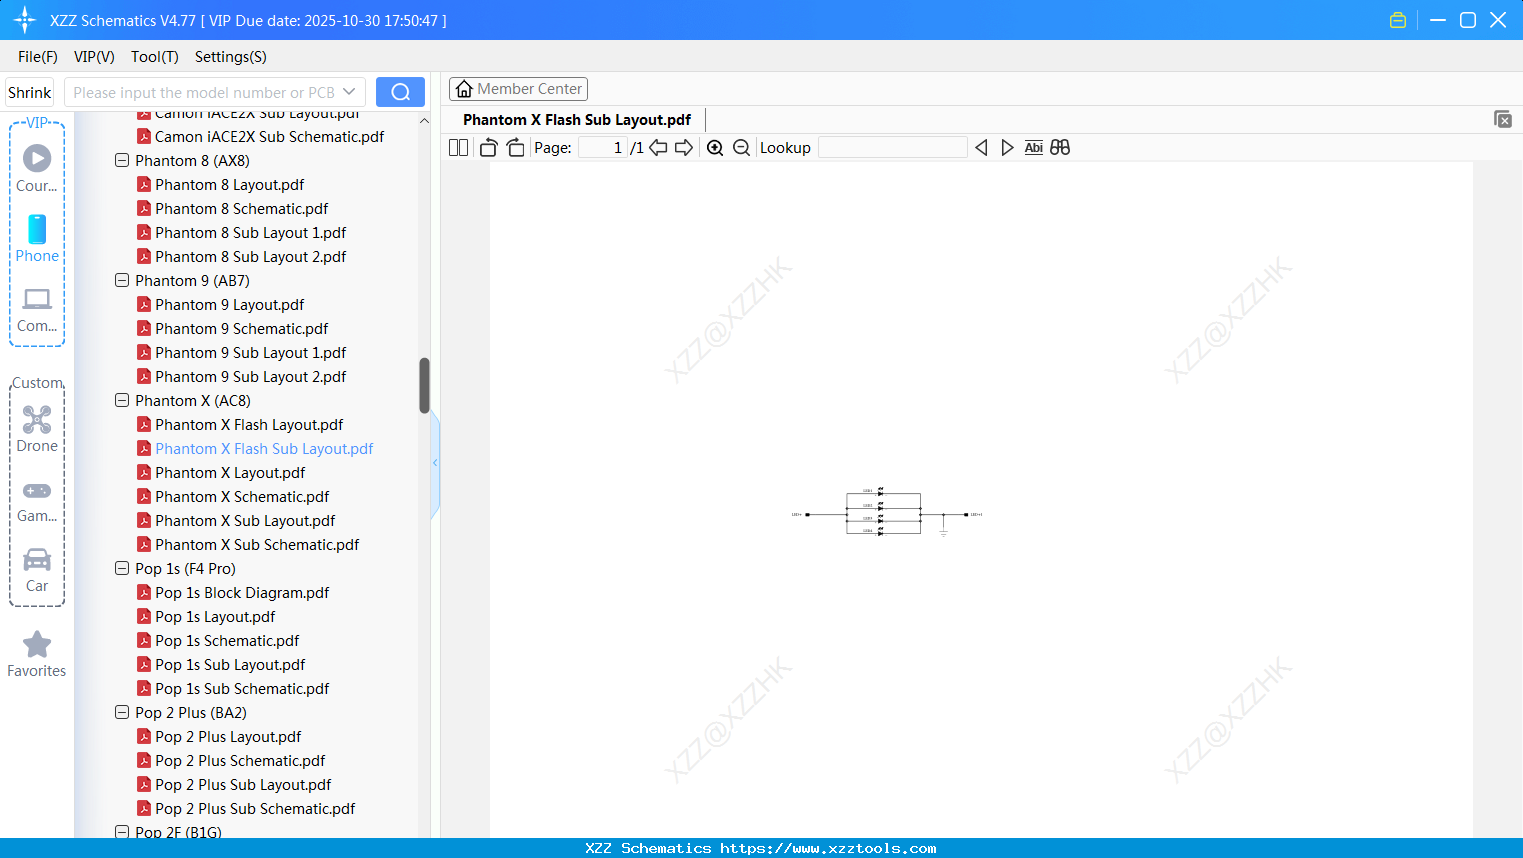Visit the xzztools.com link at bottom
This screenshot has height=858, width=1523.
tap(761, 847)
